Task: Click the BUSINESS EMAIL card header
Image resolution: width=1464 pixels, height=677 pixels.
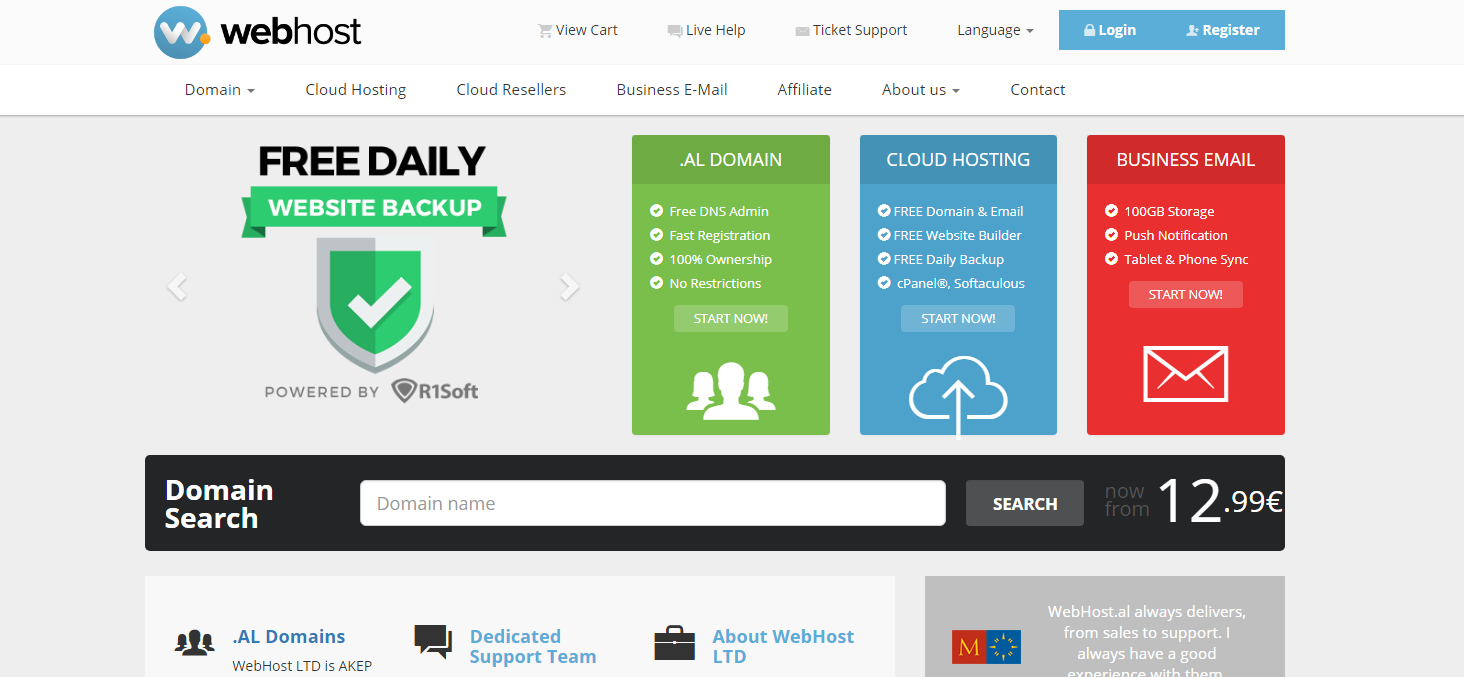Action: 1186,160
